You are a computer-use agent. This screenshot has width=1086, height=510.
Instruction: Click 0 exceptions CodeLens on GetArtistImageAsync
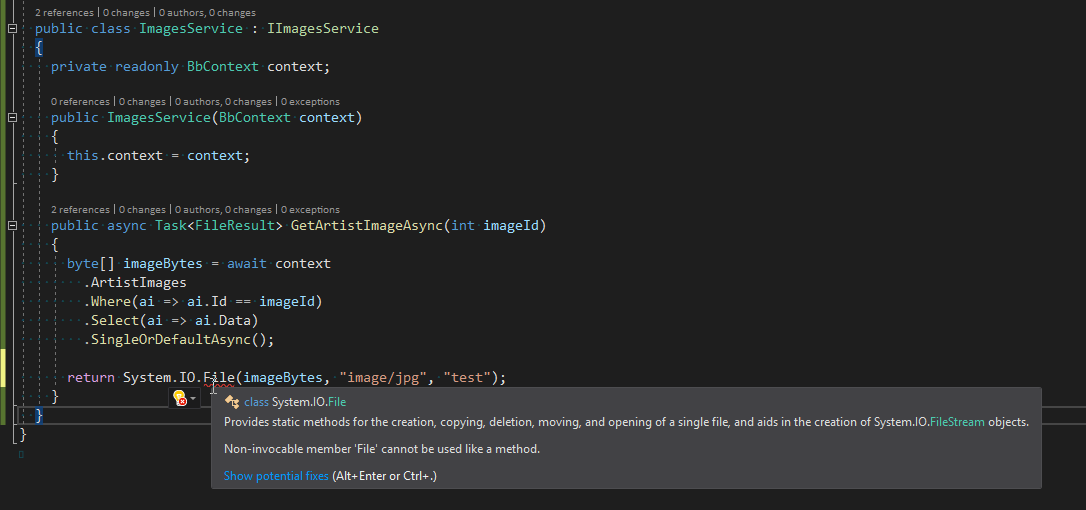coord(310,209)
